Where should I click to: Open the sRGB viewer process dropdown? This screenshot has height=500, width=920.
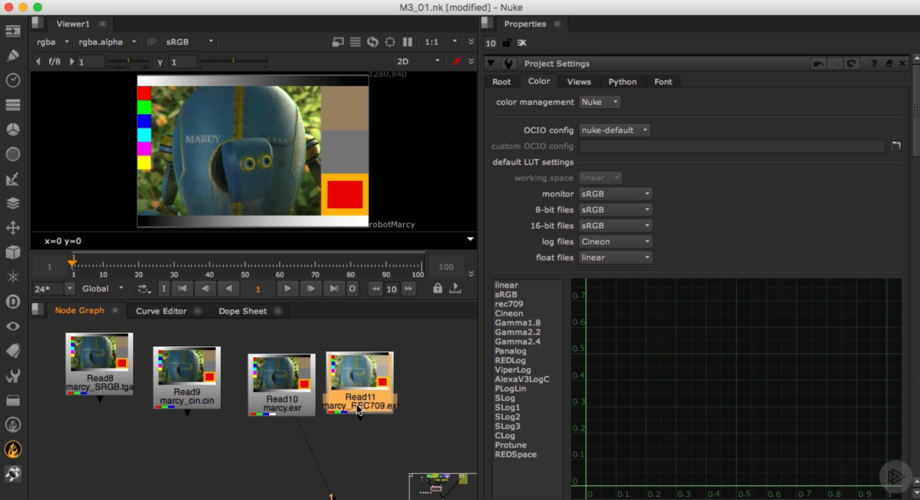coord(189,42)
